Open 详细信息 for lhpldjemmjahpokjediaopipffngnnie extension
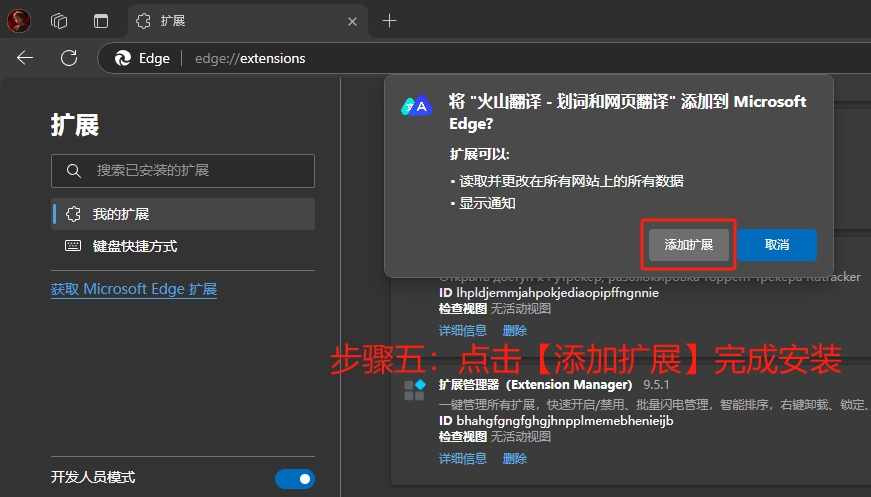This screenshot has height=497, width=871. (x=463, y=330)
